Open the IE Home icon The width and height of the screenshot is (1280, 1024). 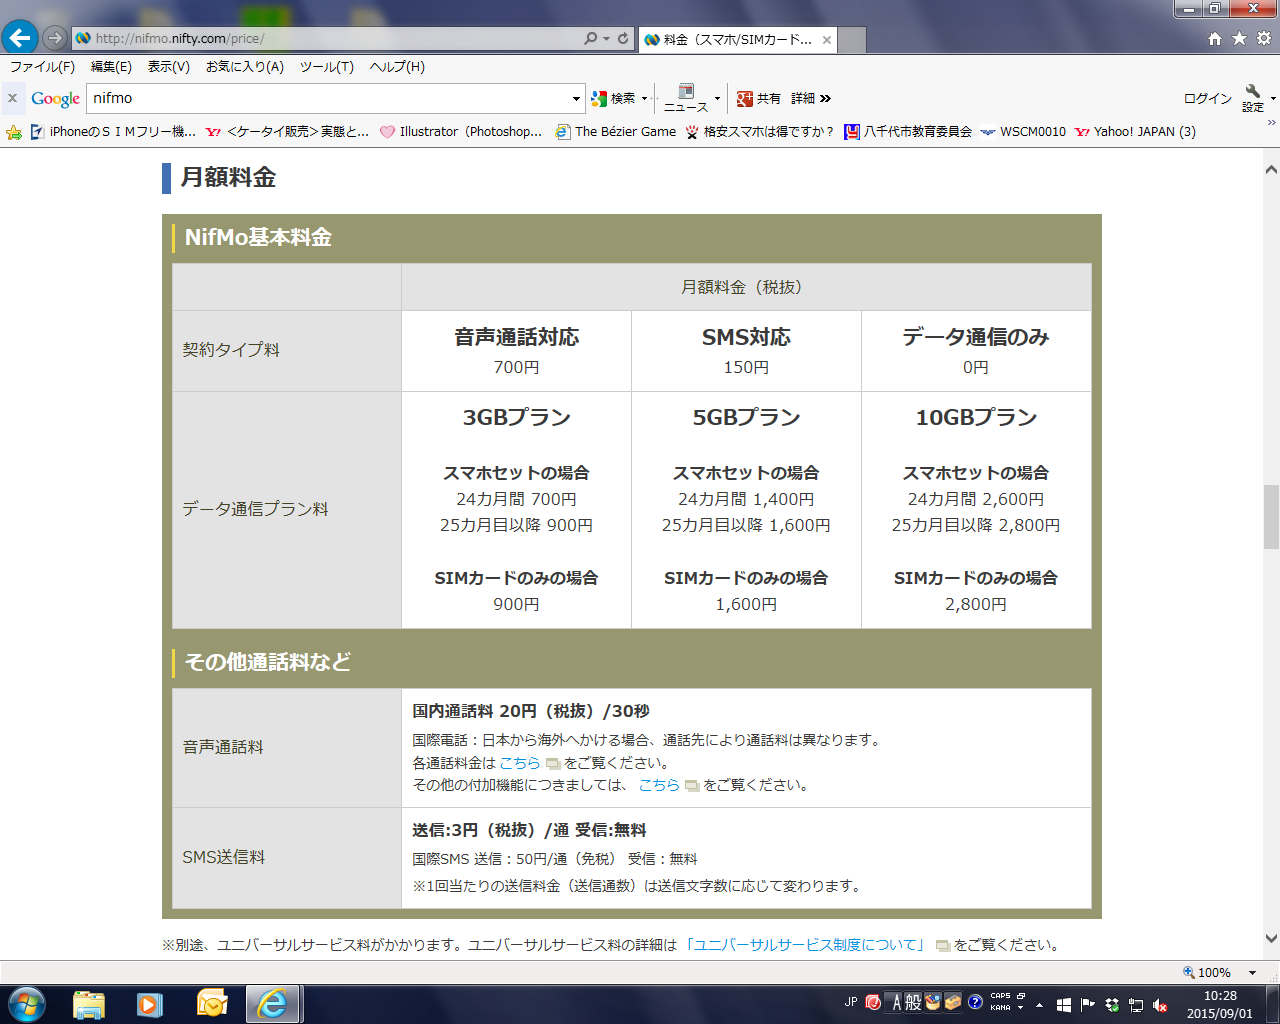tap(1215, 38)
